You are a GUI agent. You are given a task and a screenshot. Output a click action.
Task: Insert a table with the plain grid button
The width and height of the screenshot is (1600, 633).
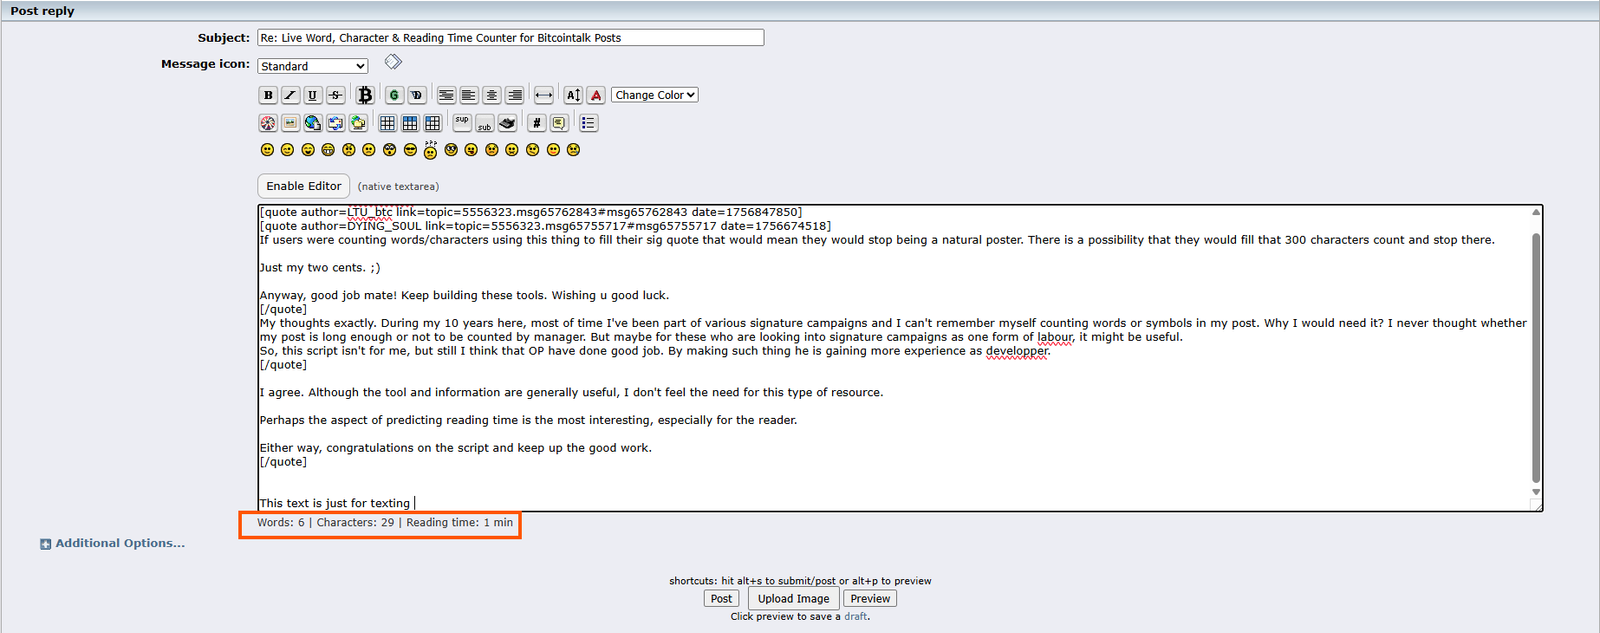(387, 123)
